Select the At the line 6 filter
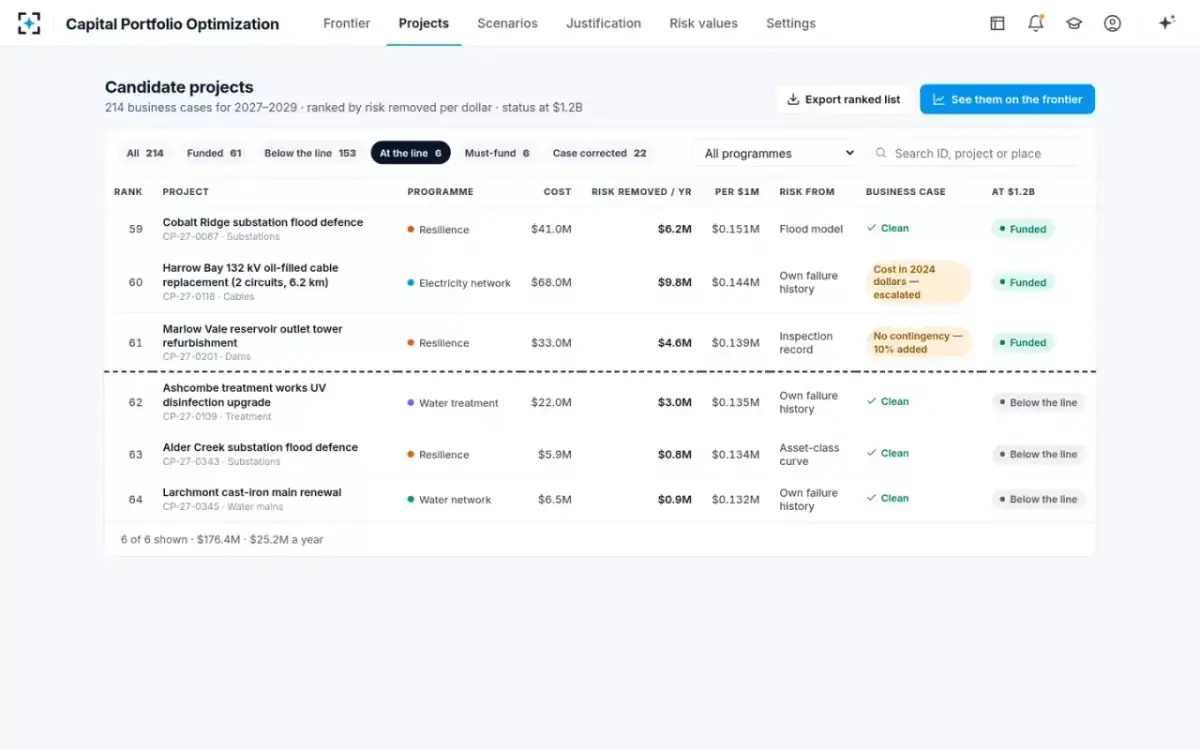This screenshot has height=750, width=1200. coord(411,153)
